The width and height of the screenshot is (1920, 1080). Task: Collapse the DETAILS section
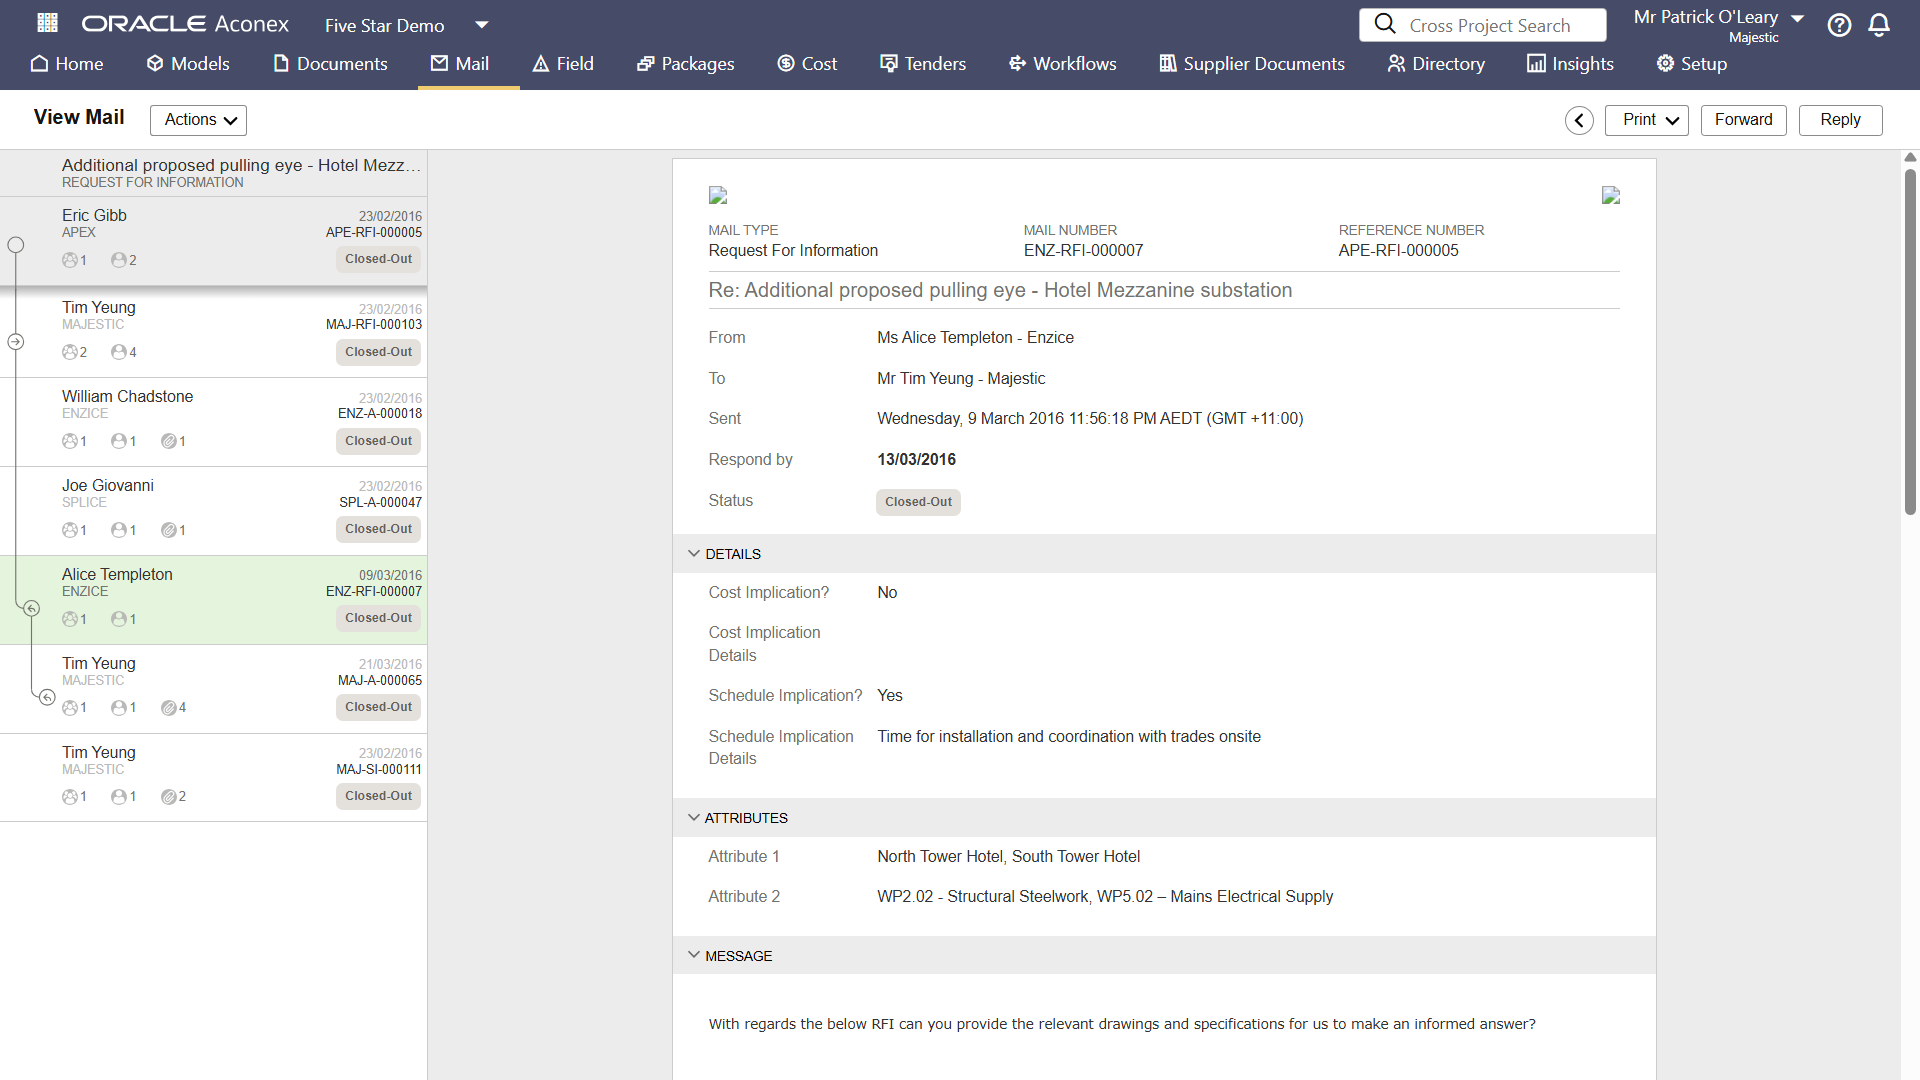click(x=694, y=554)
